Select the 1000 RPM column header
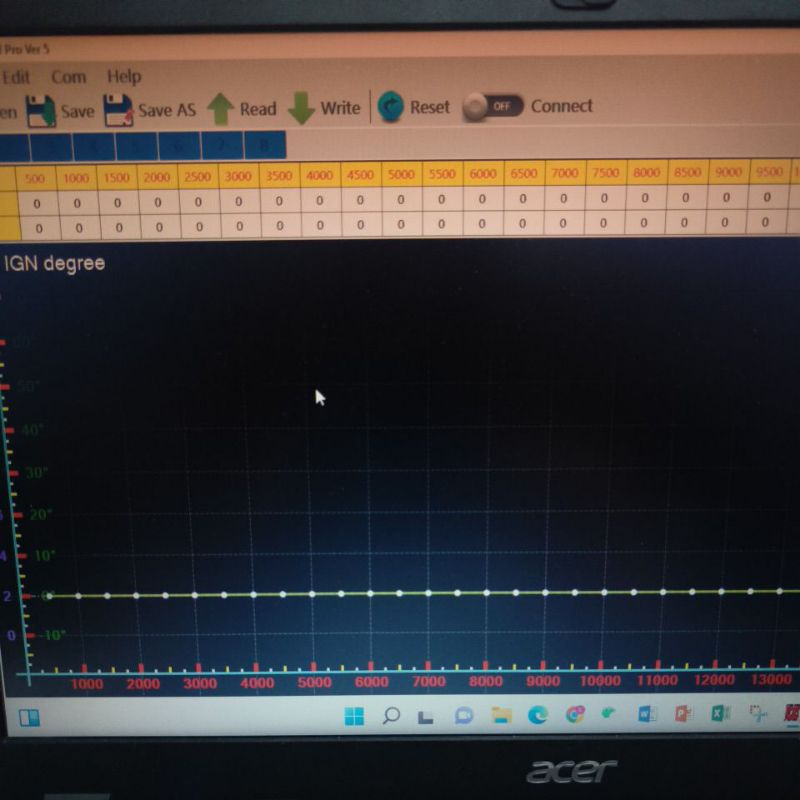The image size is (800, 800). (x=76, y=178)
